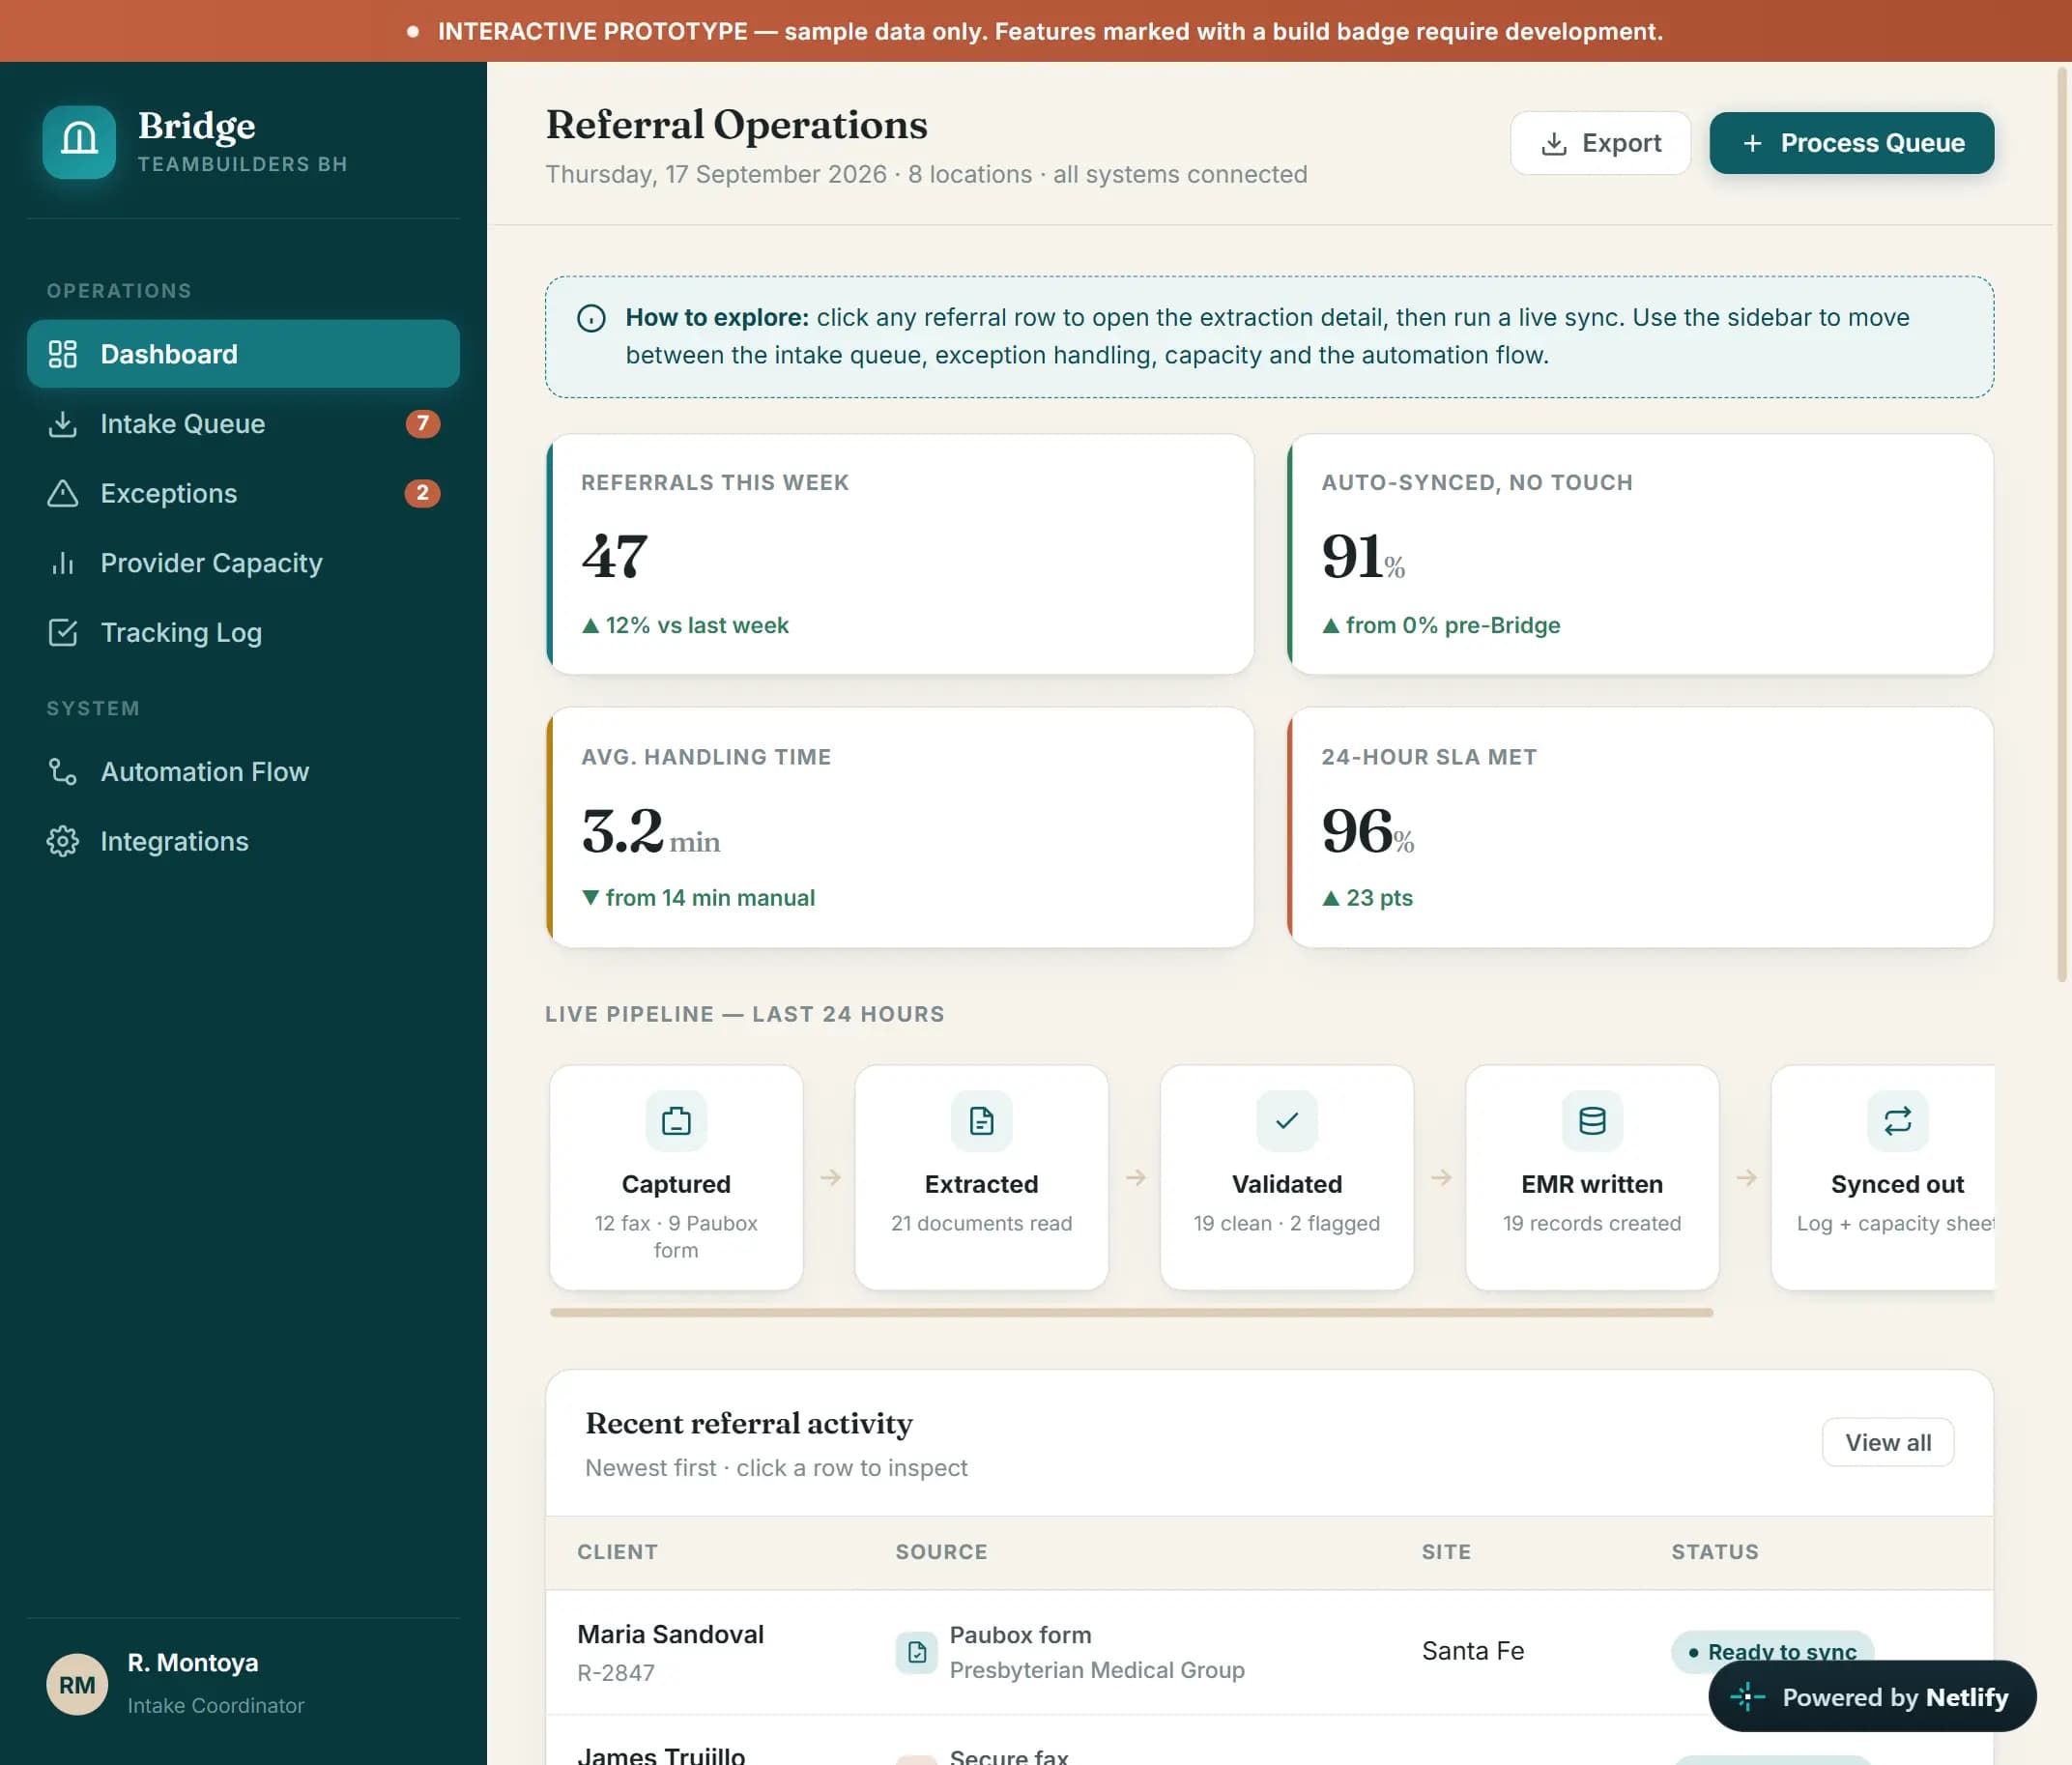The height and width of the screenshot is (1765, 2072).
Task: Click the Referrals This Week card
Action: (899, 554)
